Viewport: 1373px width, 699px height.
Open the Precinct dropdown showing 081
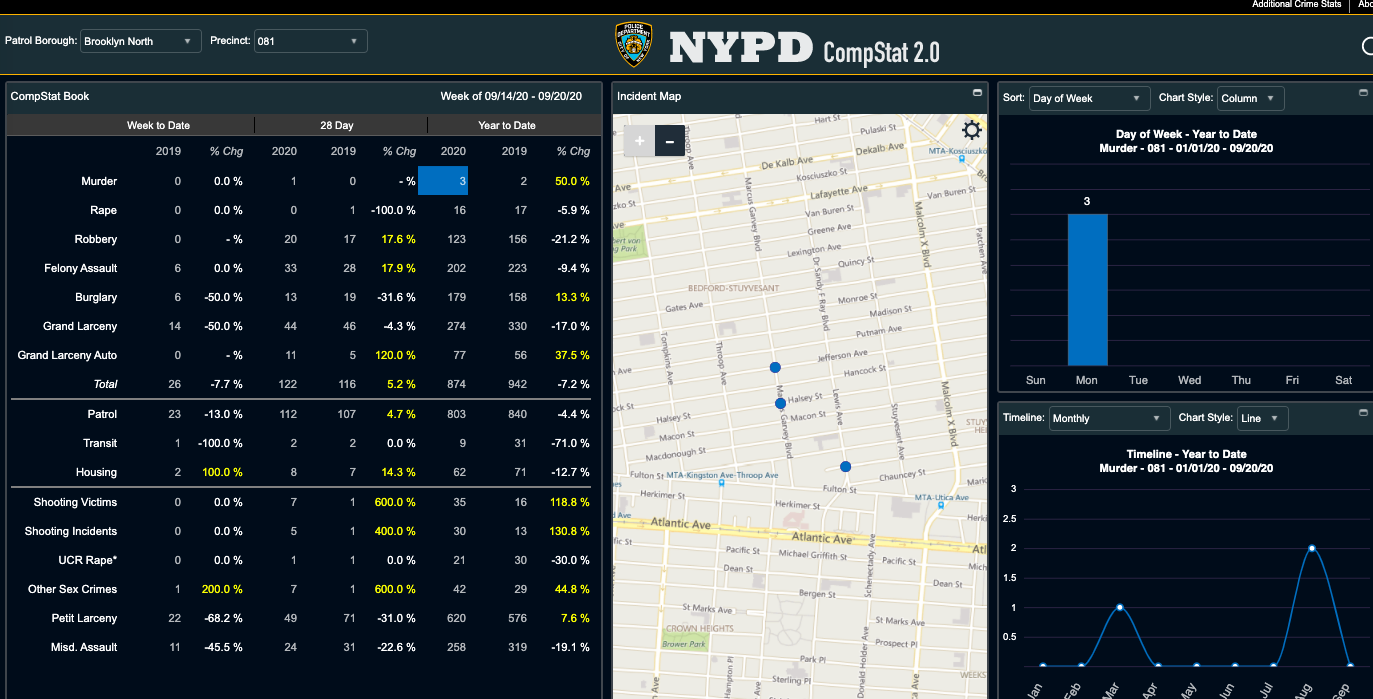tap(310, 41)
